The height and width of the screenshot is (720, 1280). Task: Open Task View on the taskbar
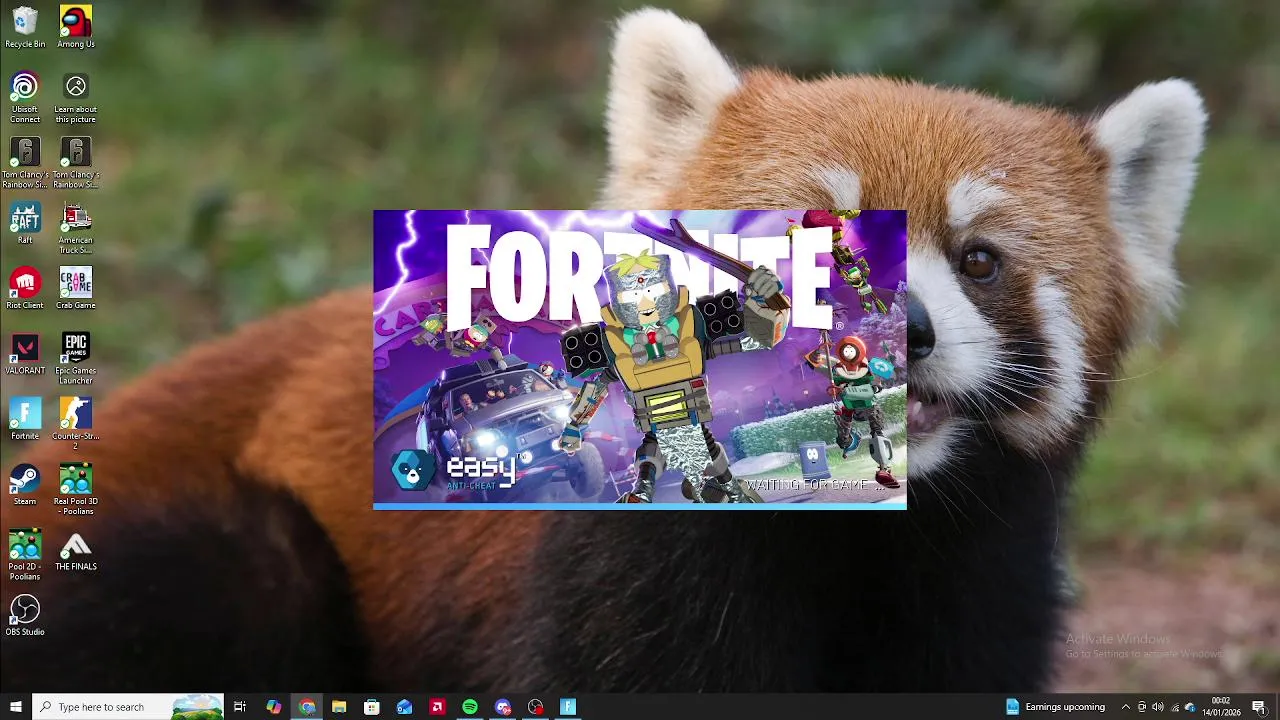(x=240, y=707)
